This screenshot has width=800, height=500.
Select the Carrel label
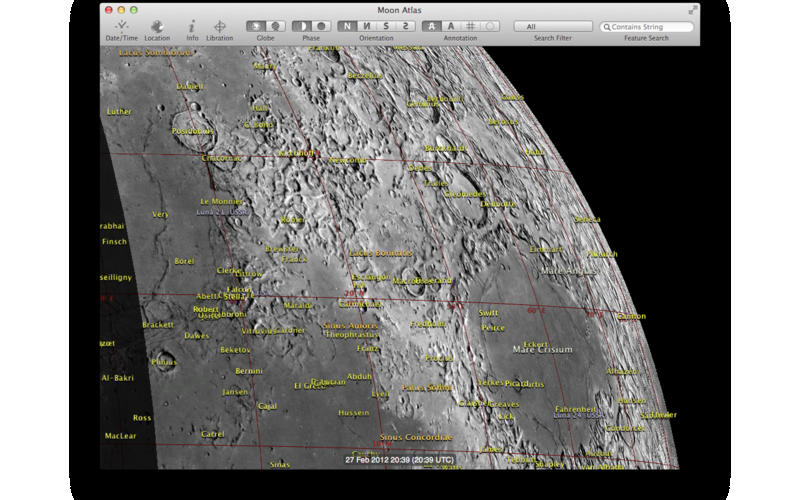click(x=213, y=434)
